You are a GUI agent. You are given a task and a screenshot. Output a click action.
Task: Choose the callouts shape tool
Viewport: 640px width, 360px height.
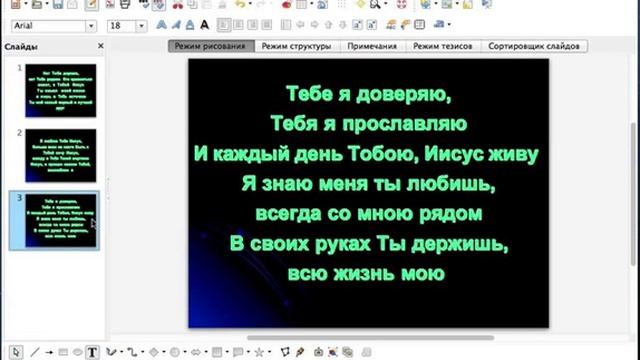tap(238, 352)
